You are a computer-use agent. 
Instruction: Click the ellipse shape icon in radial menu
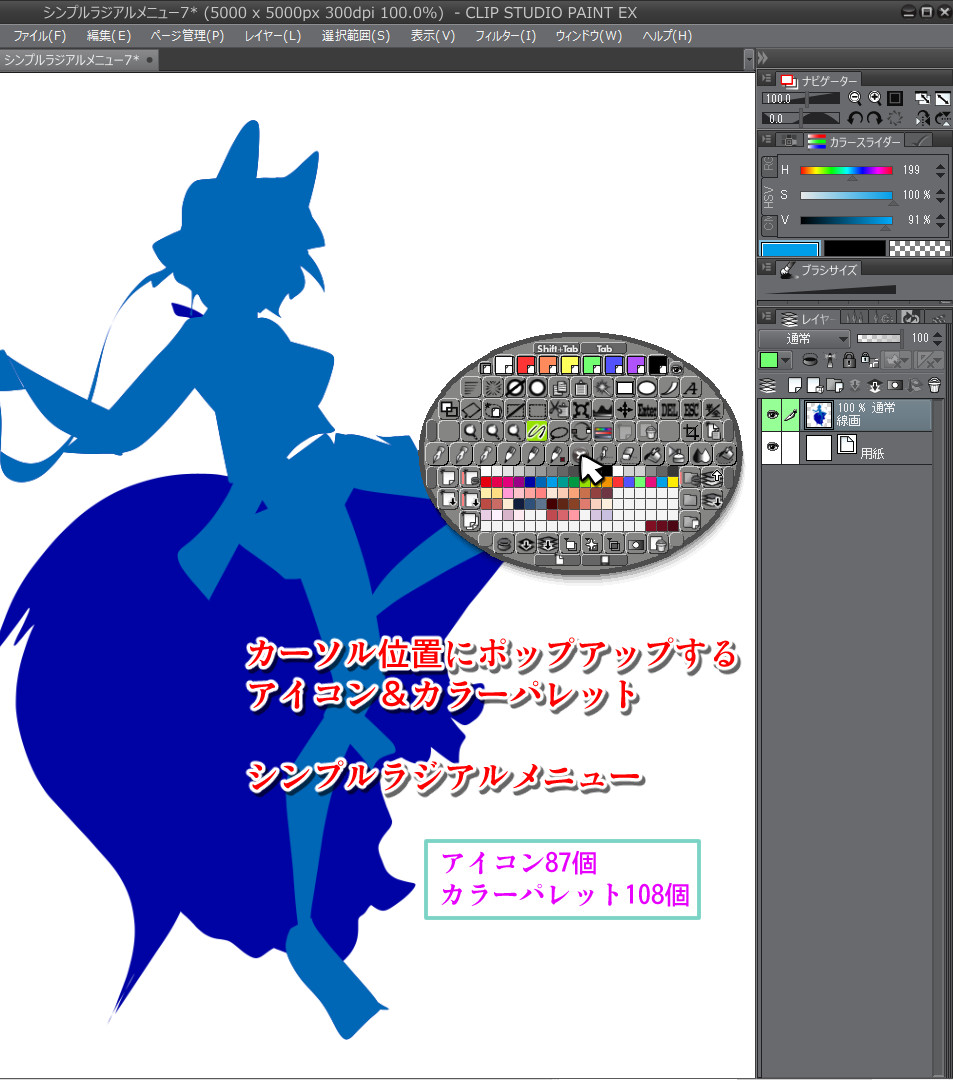pyautogui.click(x=647, y=388)
